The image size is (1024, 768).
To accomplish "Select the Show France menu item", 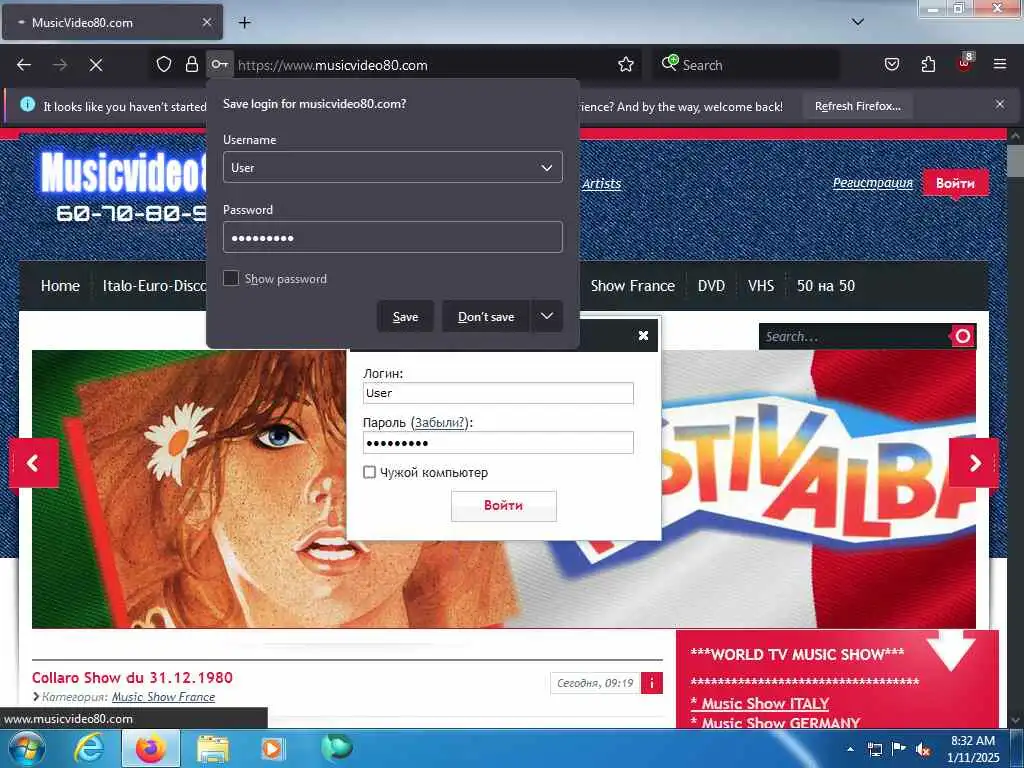I will [x=632, y=285].
